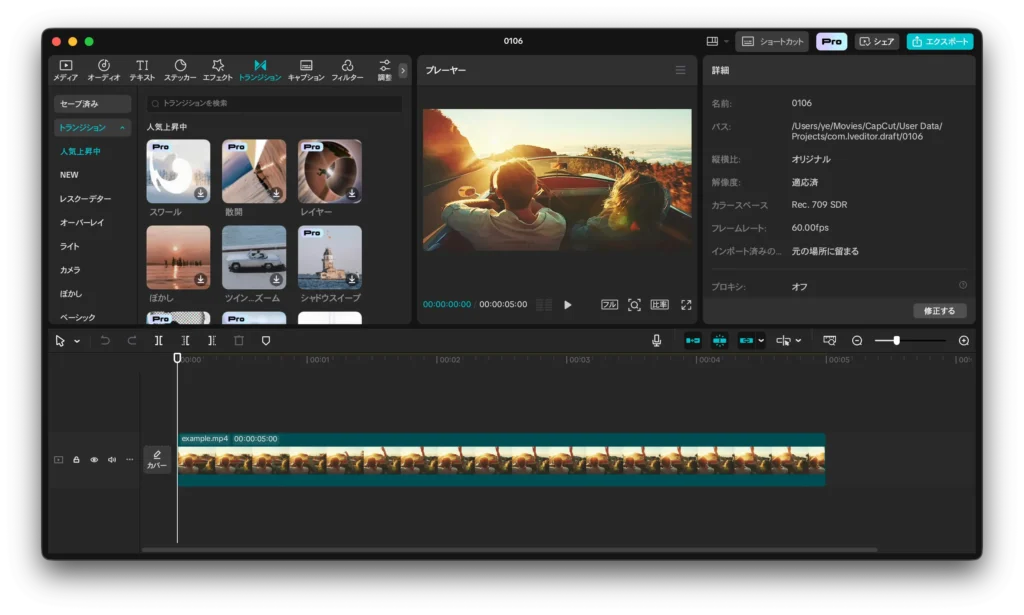Screen dimensions: 1024x615
Task: Click the timeline zoom slider handle
Action: 896,341
